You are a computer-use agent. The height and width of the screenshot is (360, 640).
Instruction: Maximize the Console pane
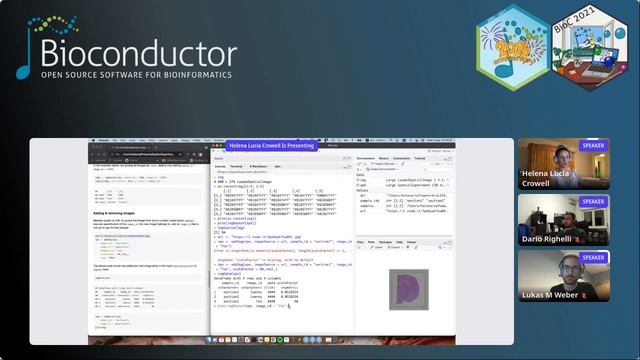click(349, 167)
